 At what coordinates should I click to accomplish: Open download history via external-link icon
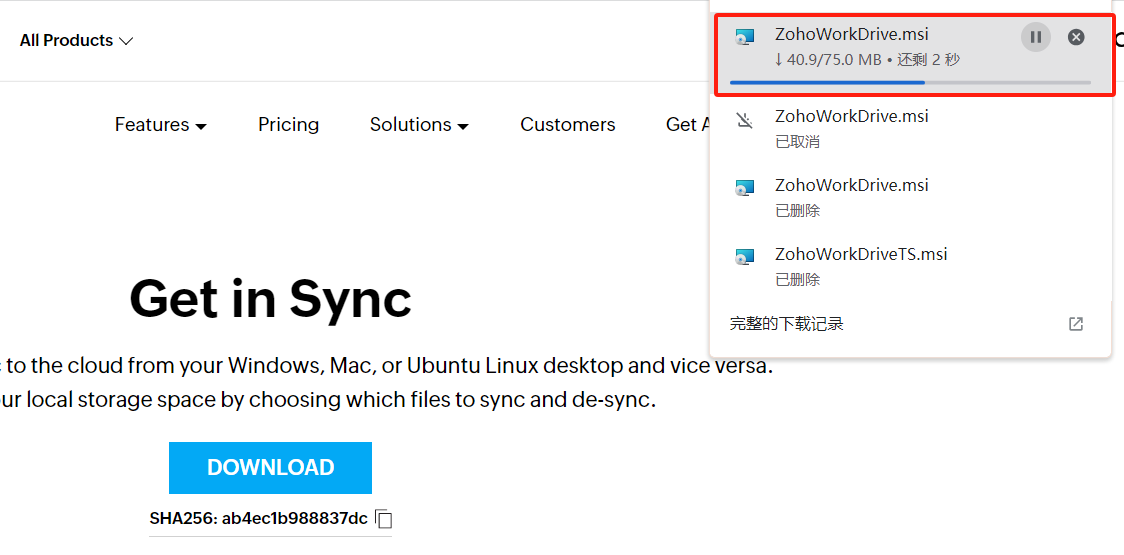click(x=1076, y=324)
